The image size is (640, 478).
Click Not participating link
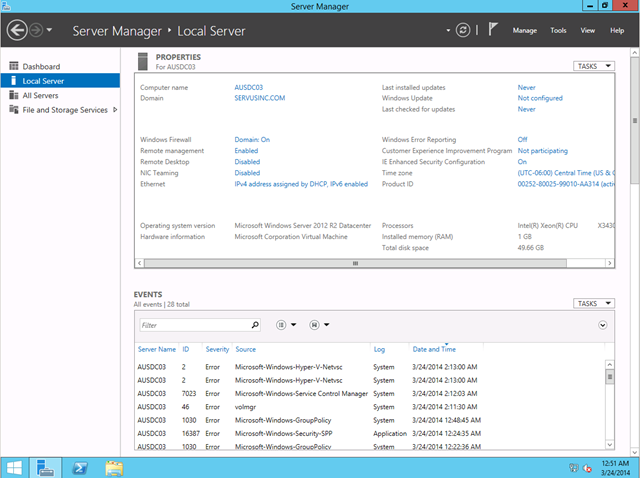542,151
